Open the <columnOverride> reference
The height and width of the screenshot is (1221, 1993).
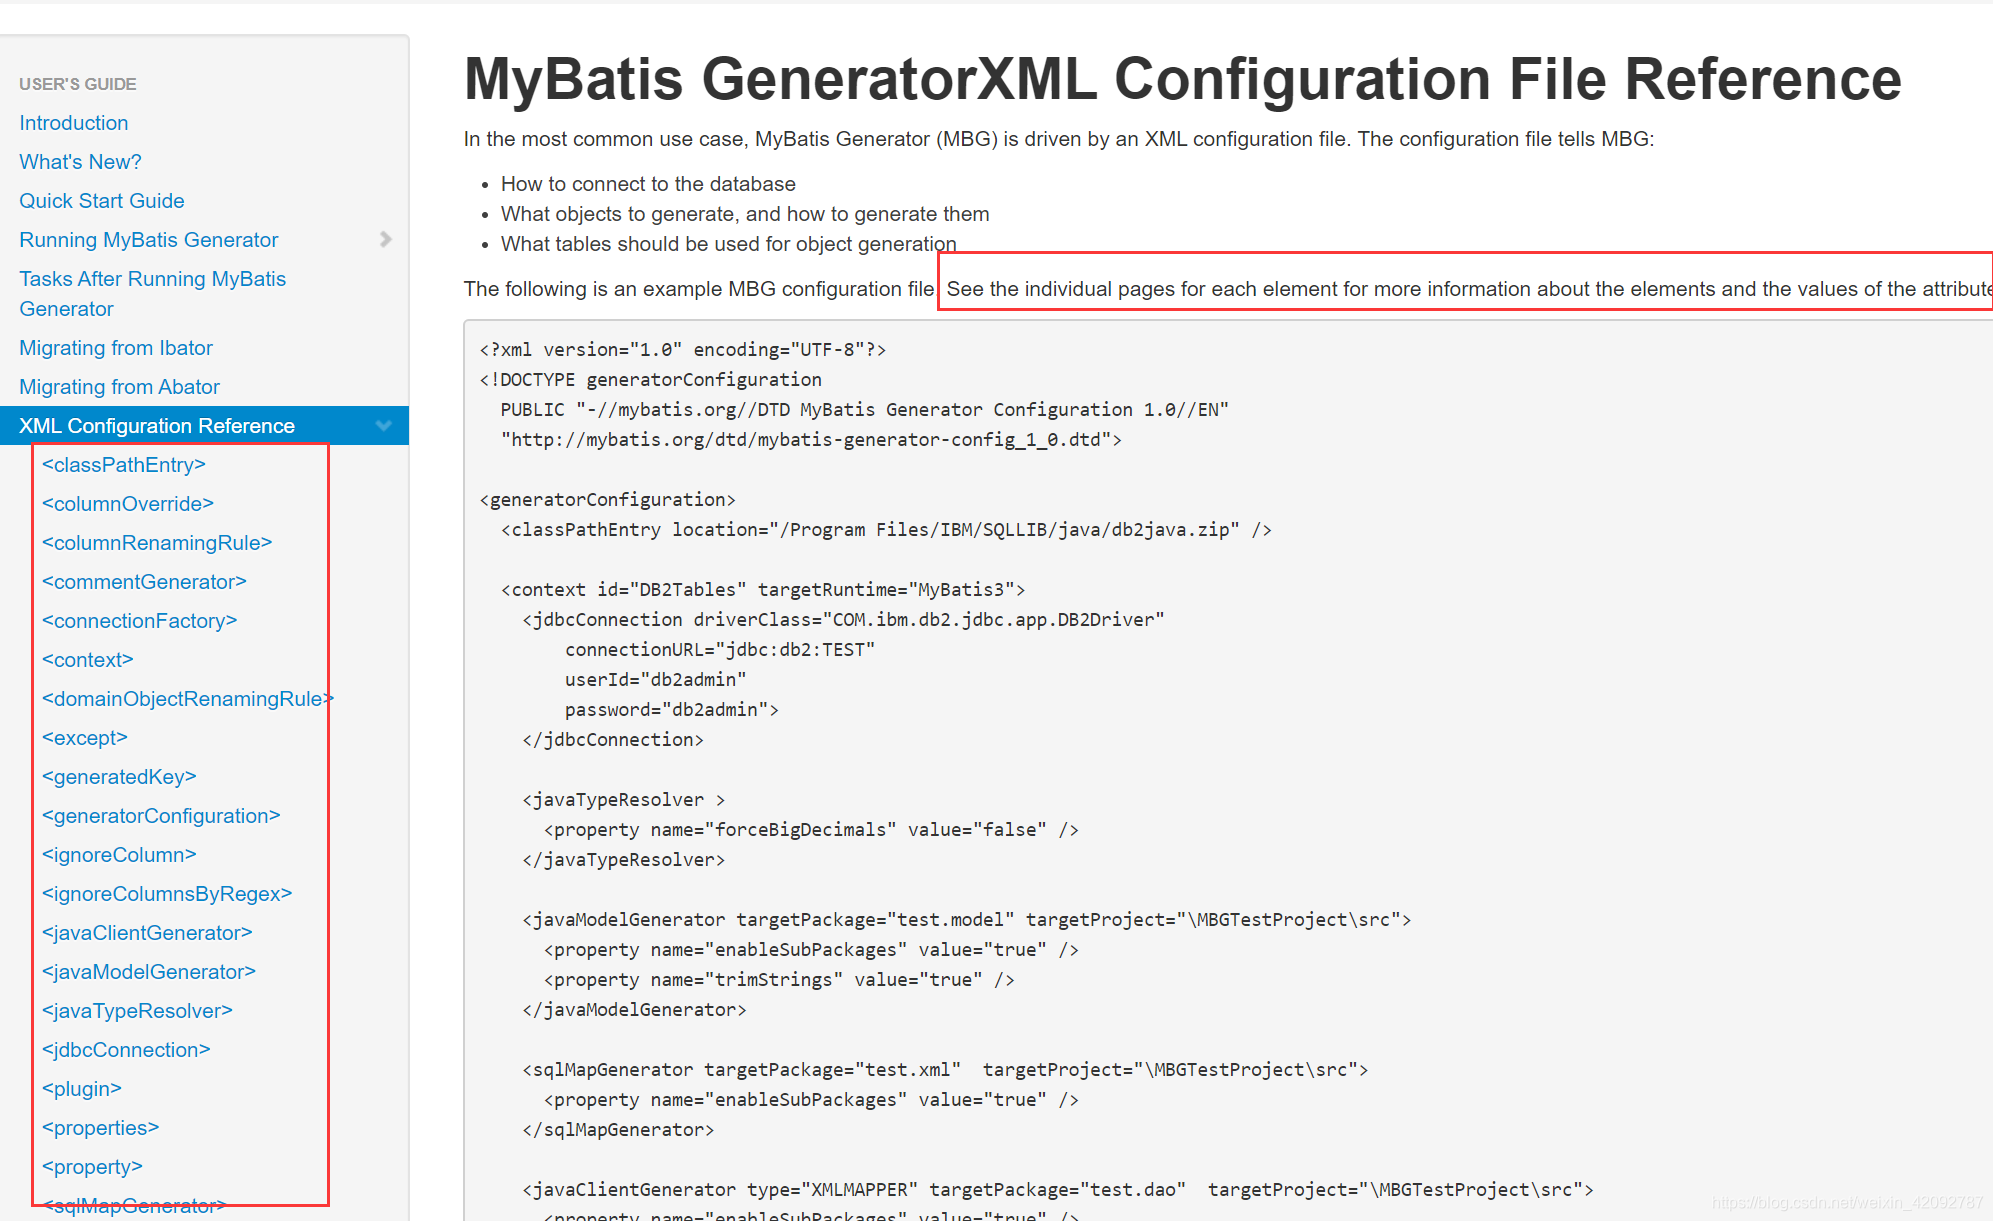click(x=128, y=504)
